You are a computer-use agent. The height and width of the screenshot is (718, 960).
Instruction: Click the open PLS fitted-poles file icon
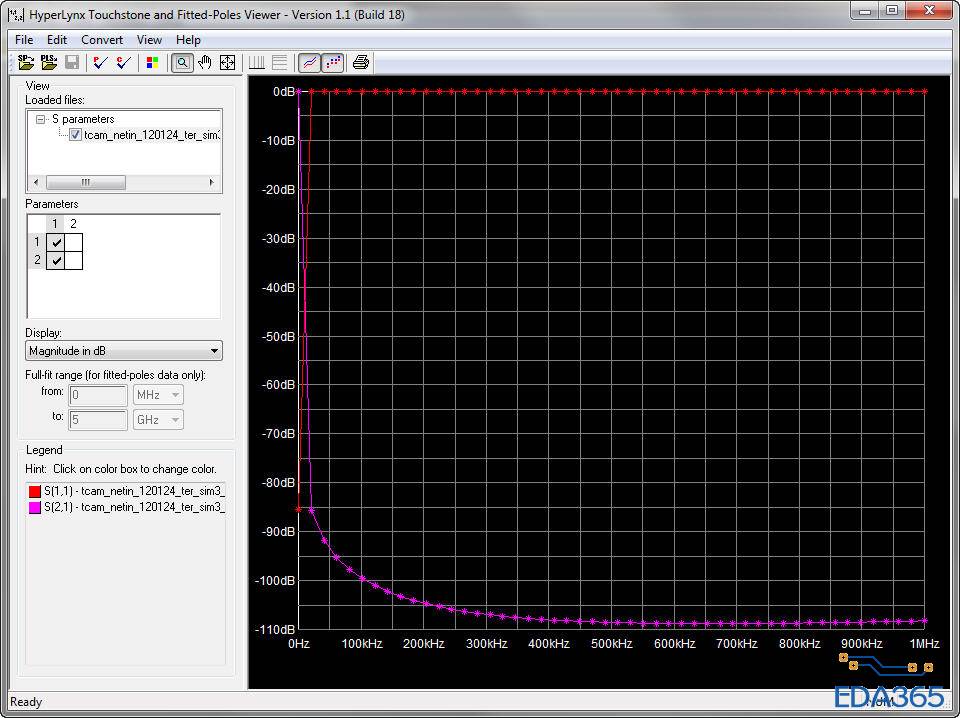point(49,62)
